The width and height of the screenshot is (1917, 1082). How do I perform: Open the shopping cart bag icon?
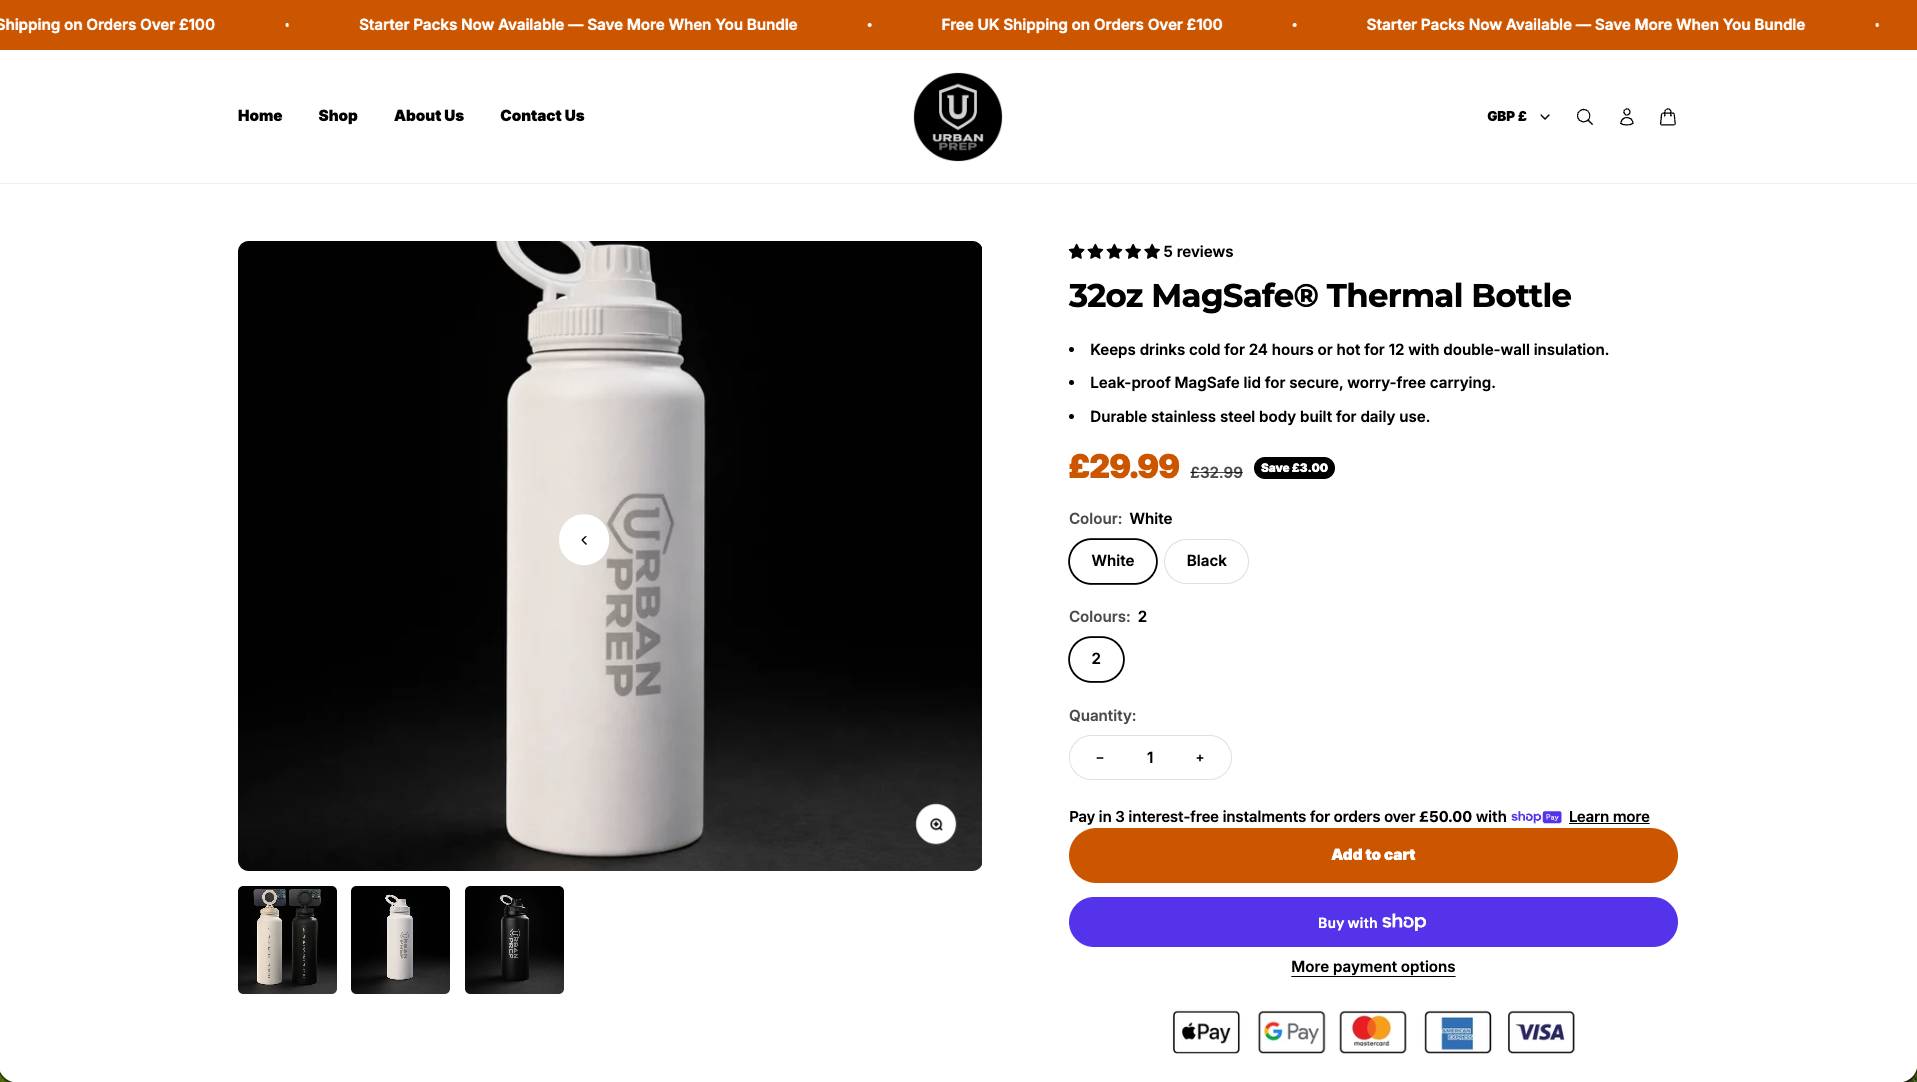click(x=1667, y=117)
